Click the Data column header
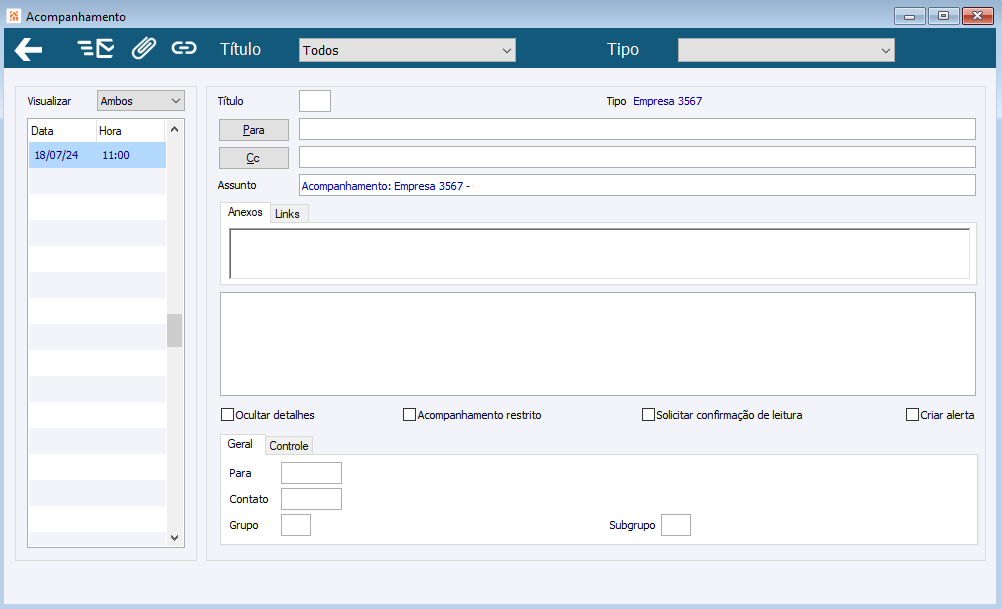 click(x=63, y=131)
